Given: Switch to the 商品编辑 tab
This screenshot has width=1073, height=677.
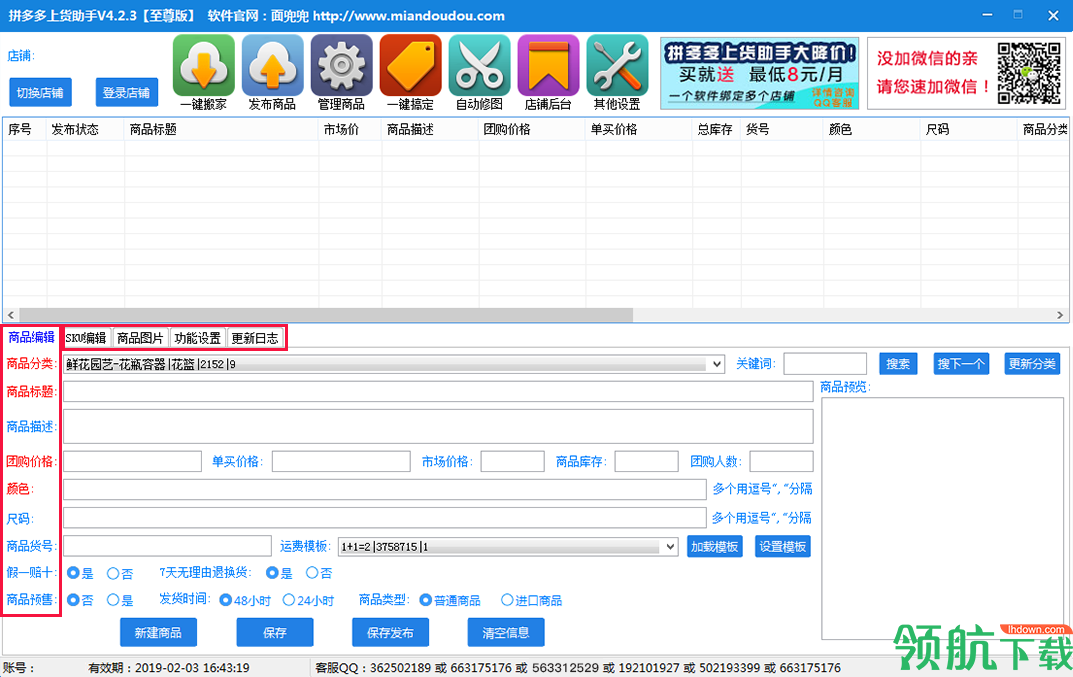Looking at the screenshot, I should pyautogui.click(x=31, y=337).
